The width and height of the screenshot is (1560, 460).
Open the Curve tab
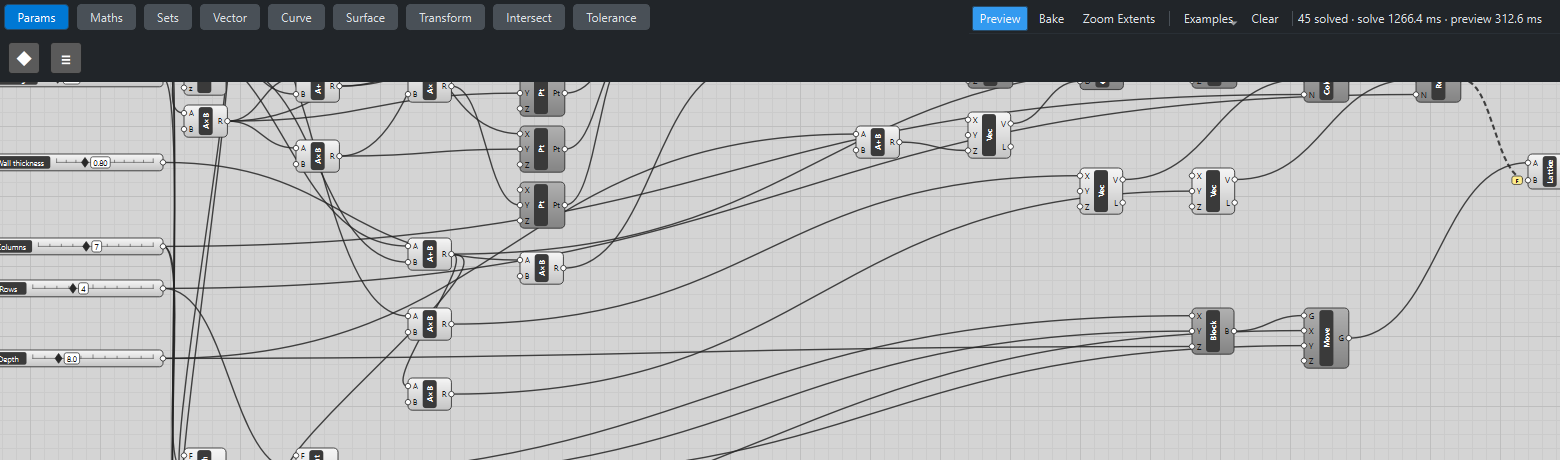(296, 18)
